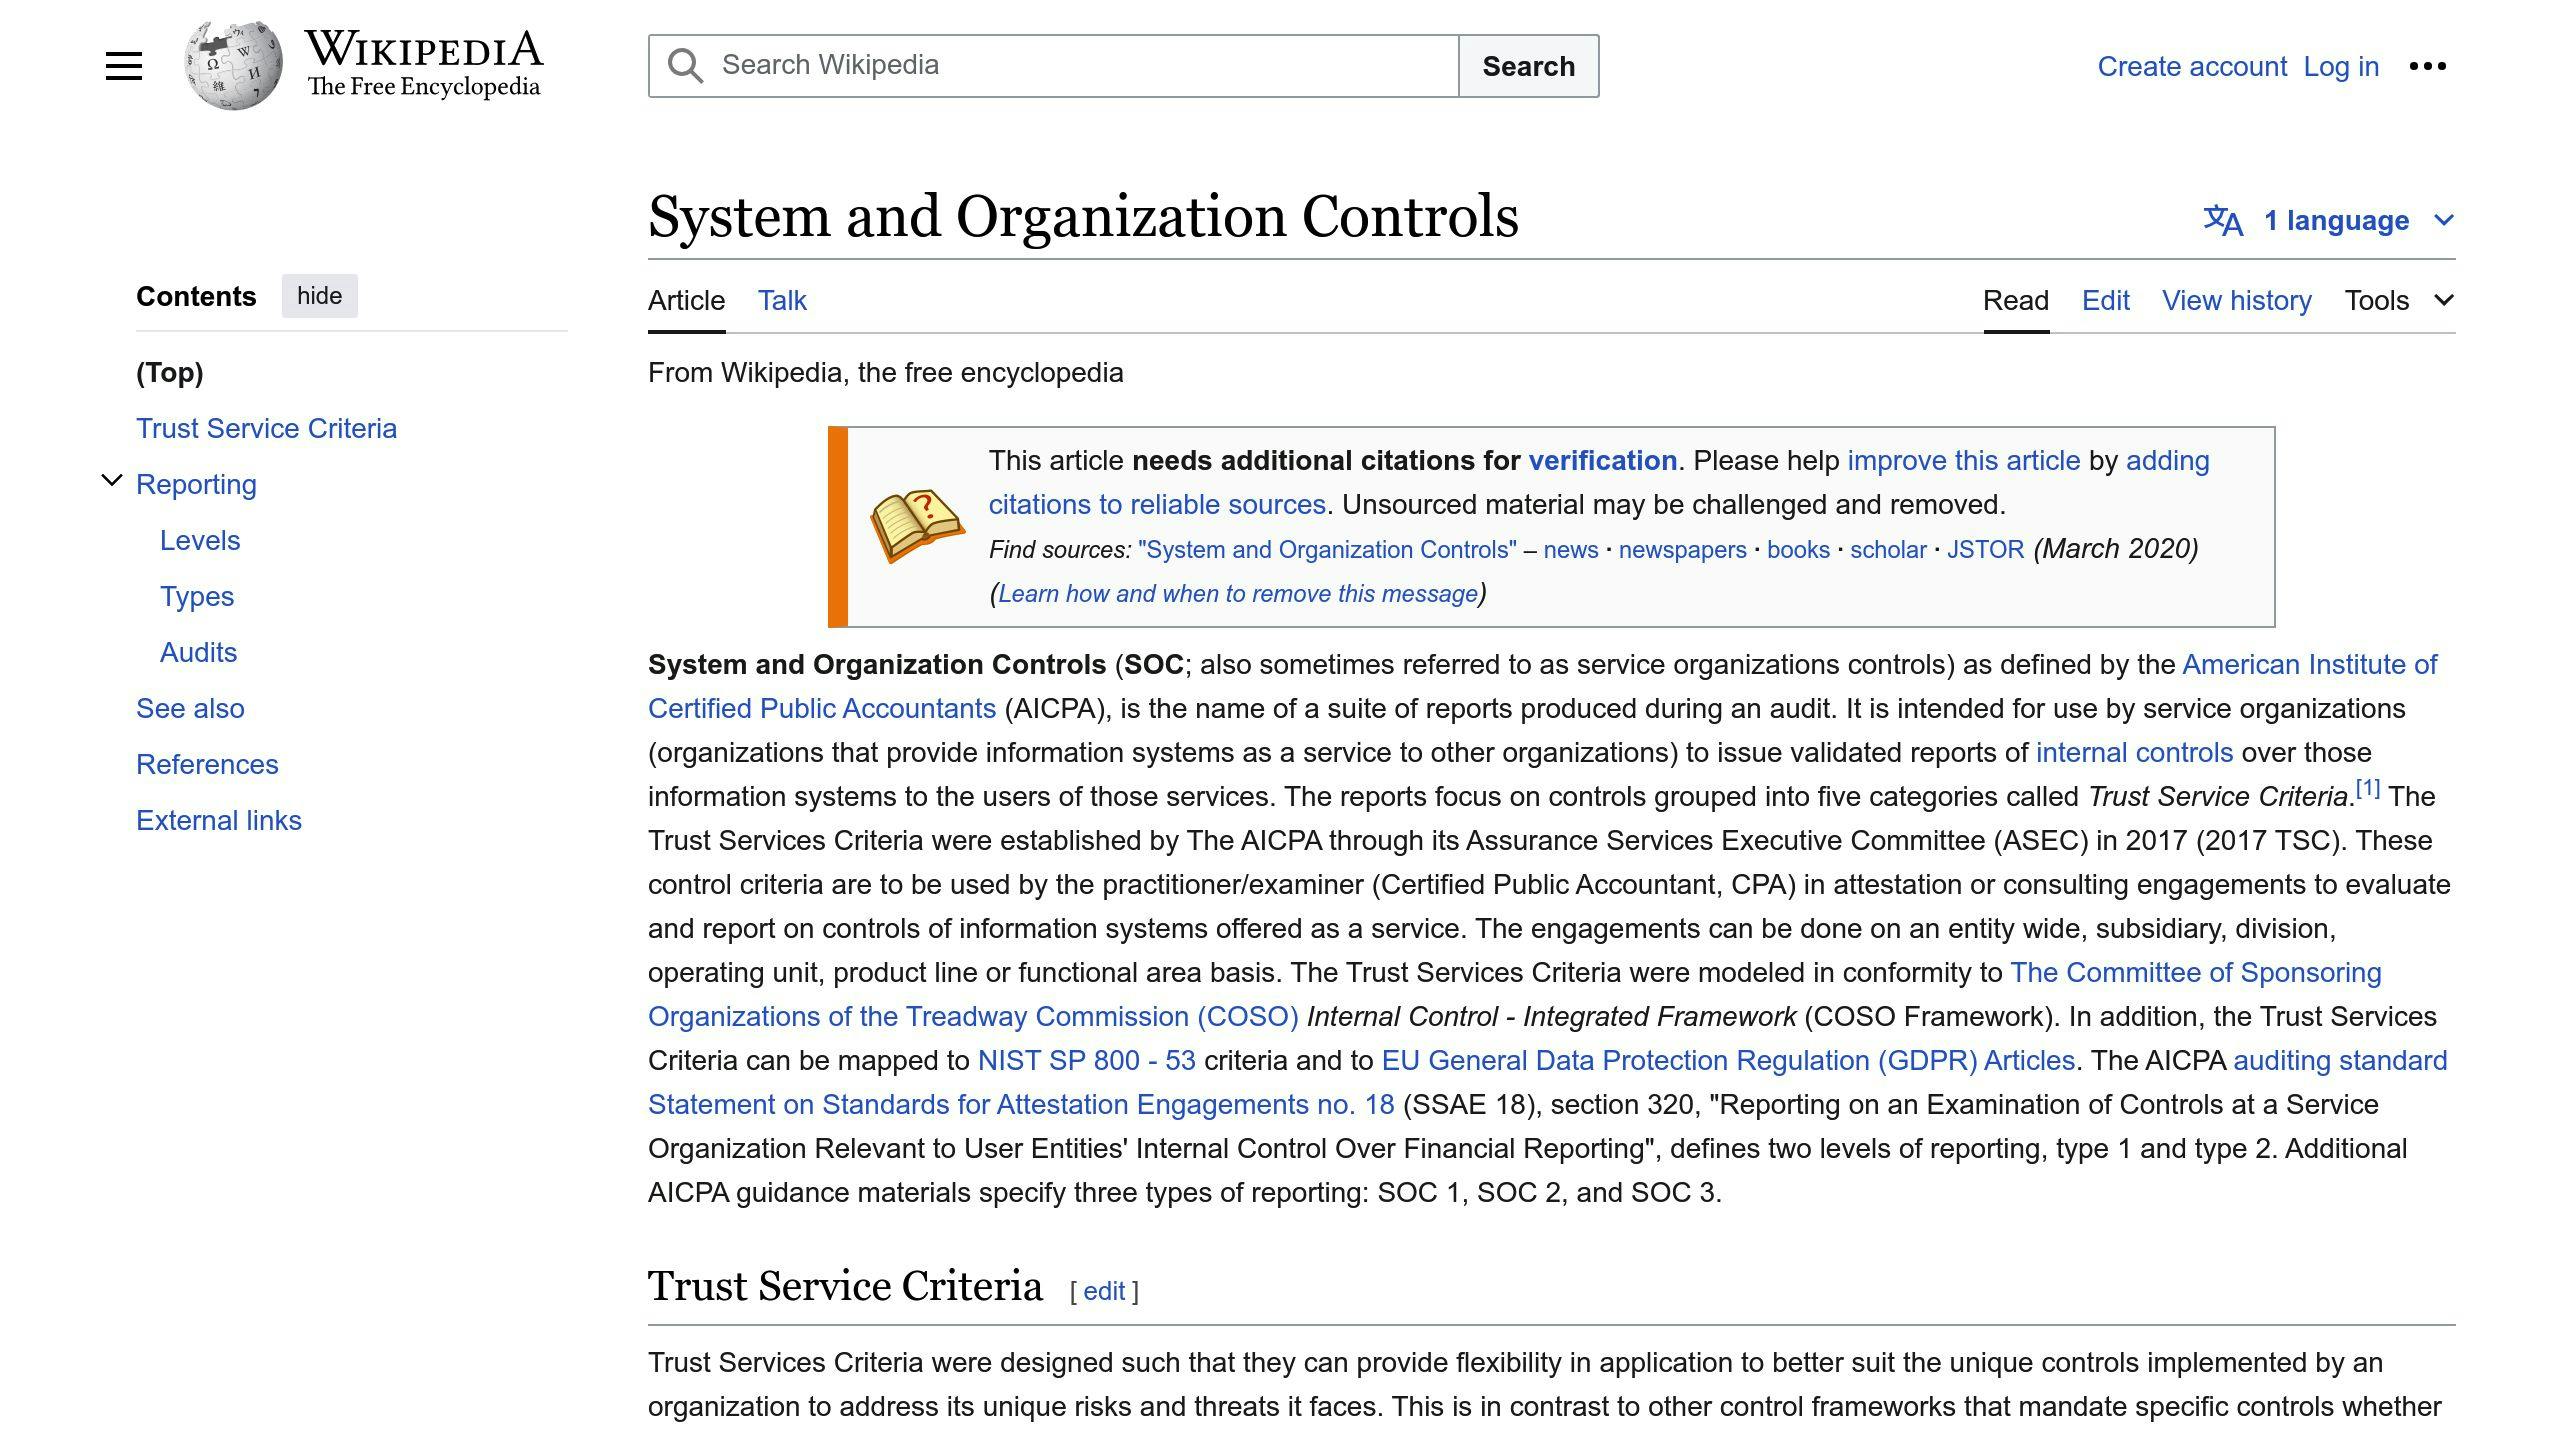Focus the Search Wikipedia input field
This screenshot has height=1440, width=2560.
point(1080,66)
